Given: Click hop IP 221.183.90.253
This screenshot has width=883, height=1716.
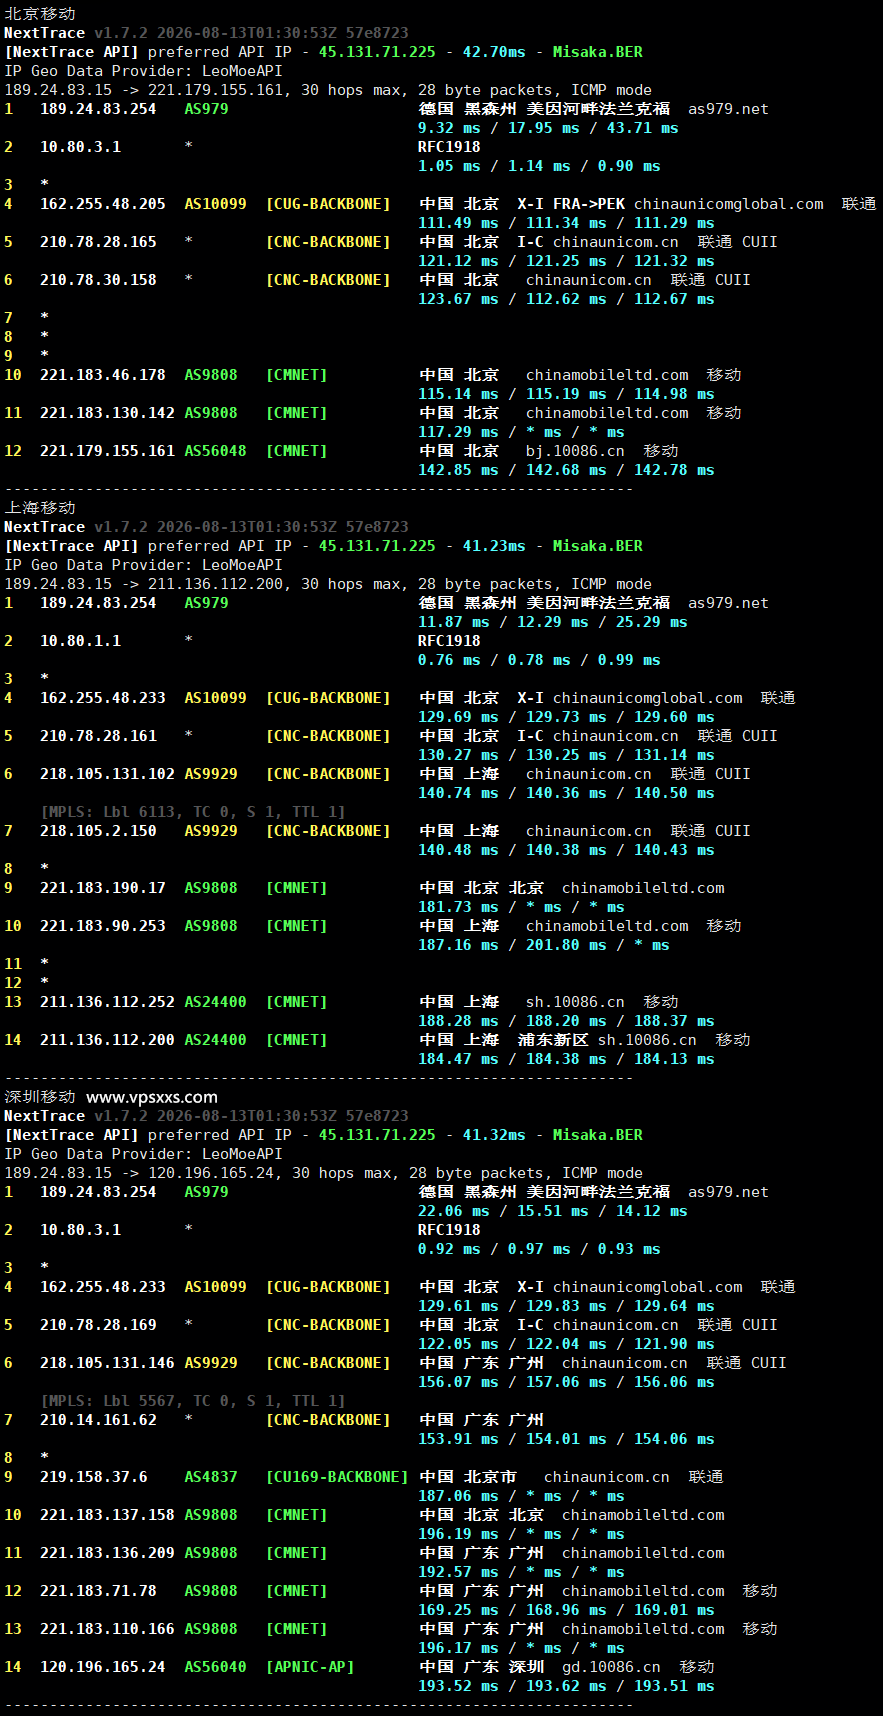Looking at the screenshot, I should [x=103, y=926].
